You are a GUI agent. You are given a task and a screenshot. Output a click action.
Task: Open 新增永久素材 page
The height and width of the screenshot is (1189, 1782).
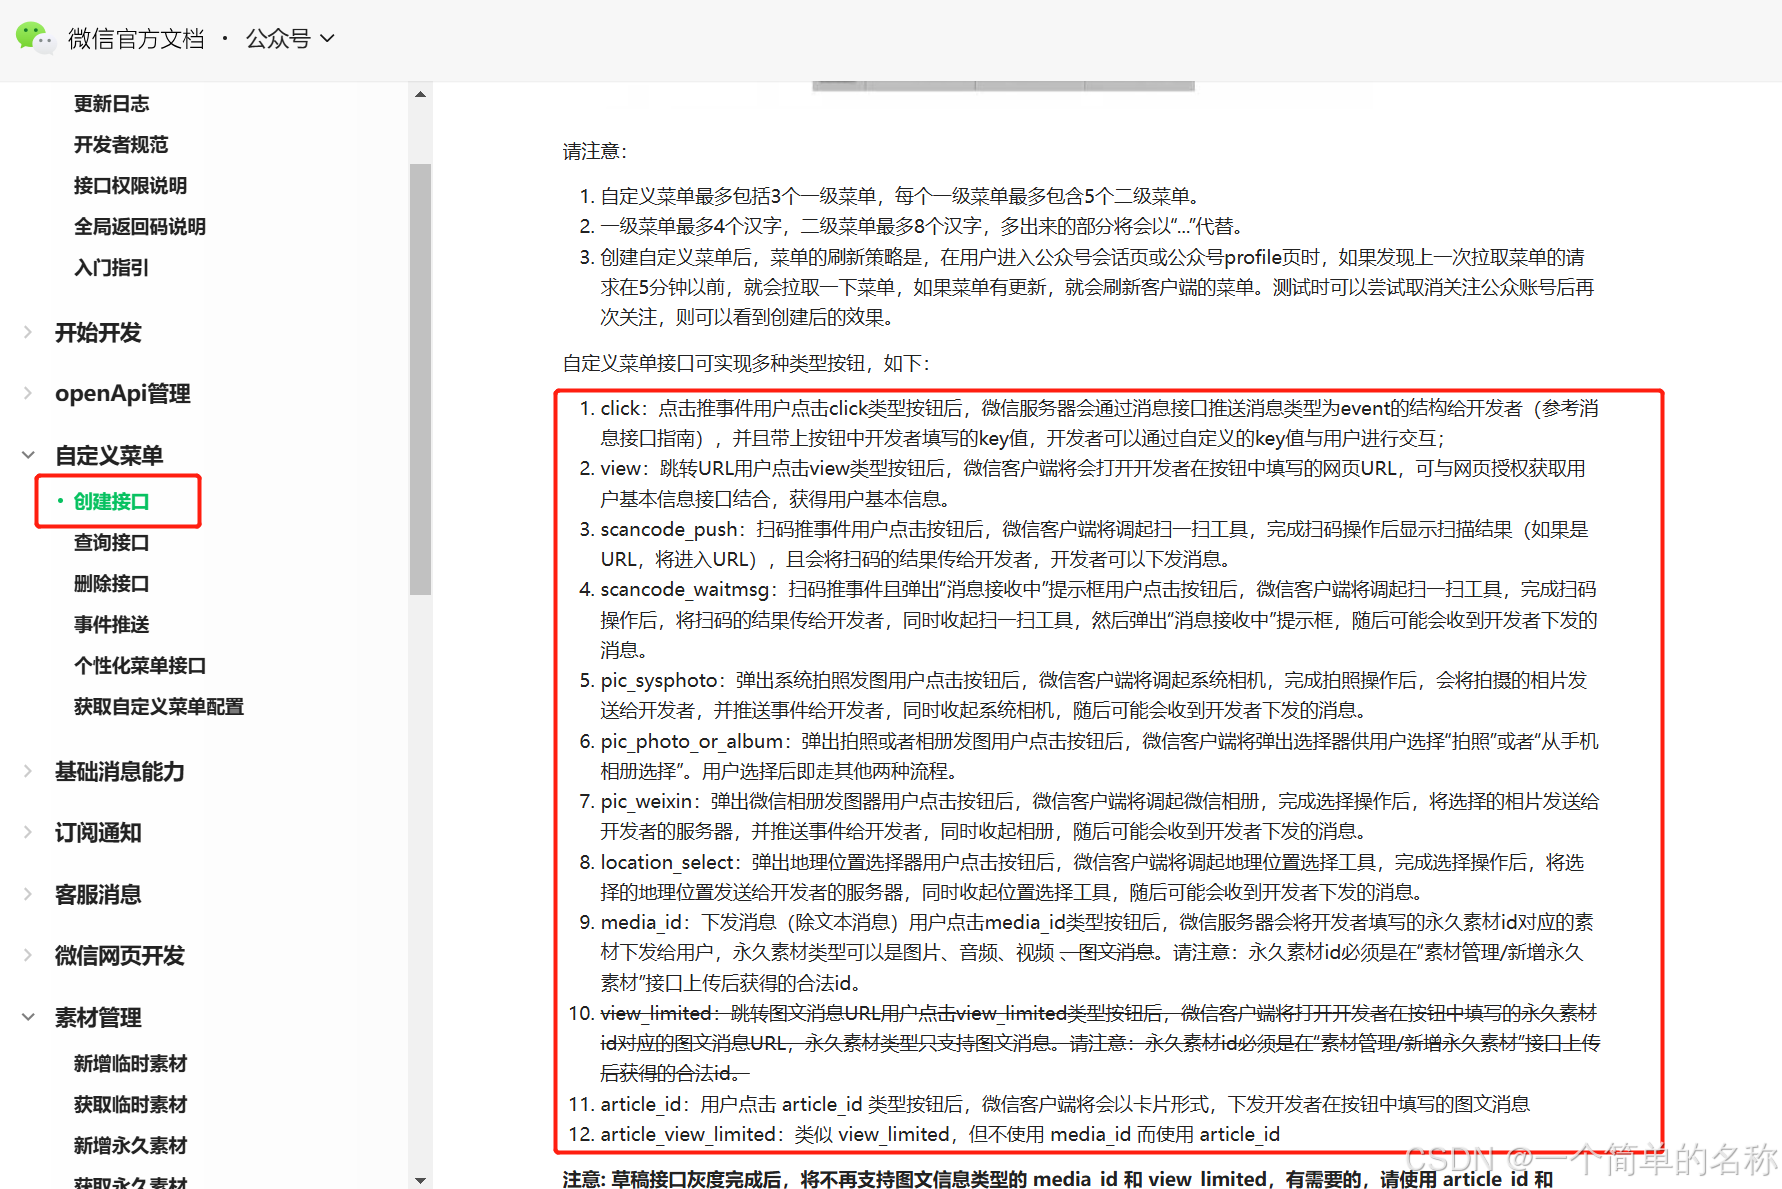(130, 1145)
